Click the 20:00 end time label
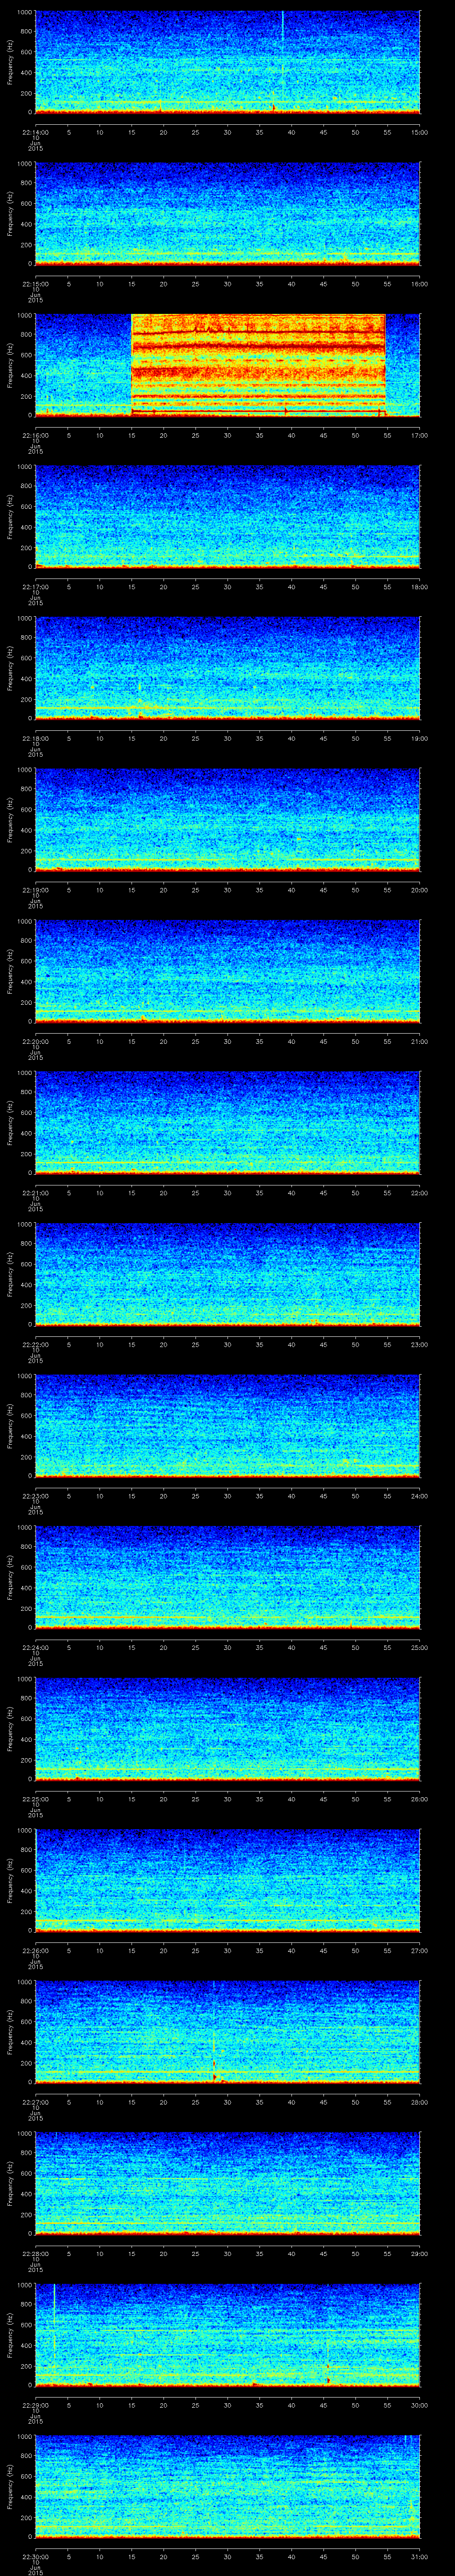455x2576 pixels. (x=420, y=890)
